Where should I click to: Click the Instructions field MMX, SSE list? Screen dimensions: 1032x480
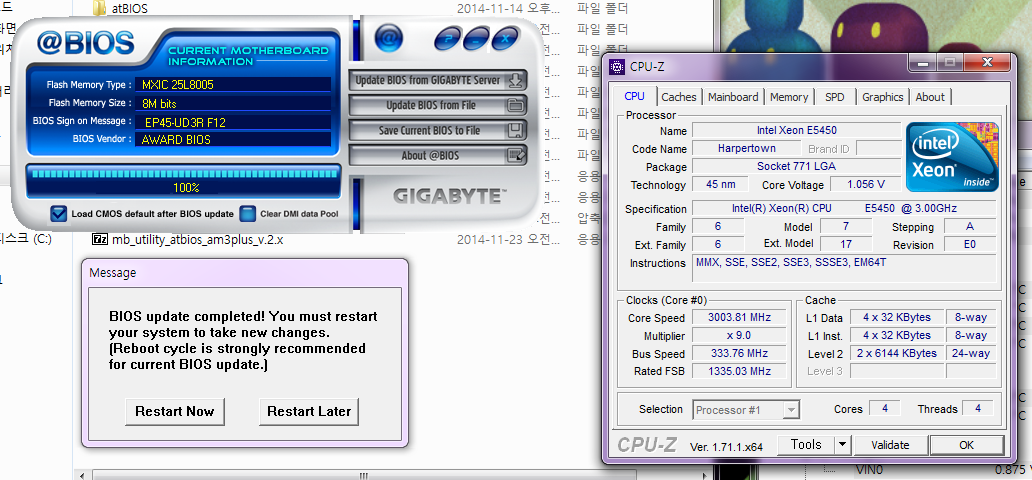tap(844, 271)
